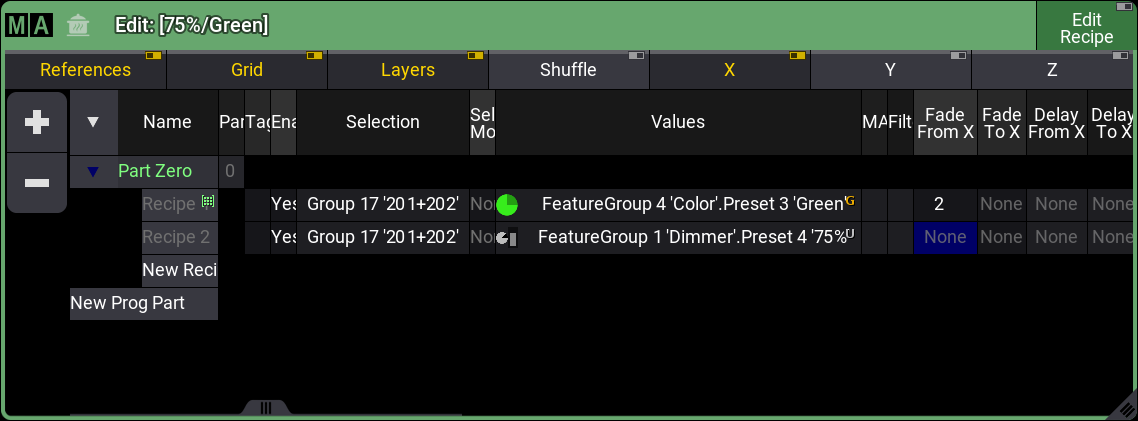
Task: Select the X axis tab
Action: 729,70
